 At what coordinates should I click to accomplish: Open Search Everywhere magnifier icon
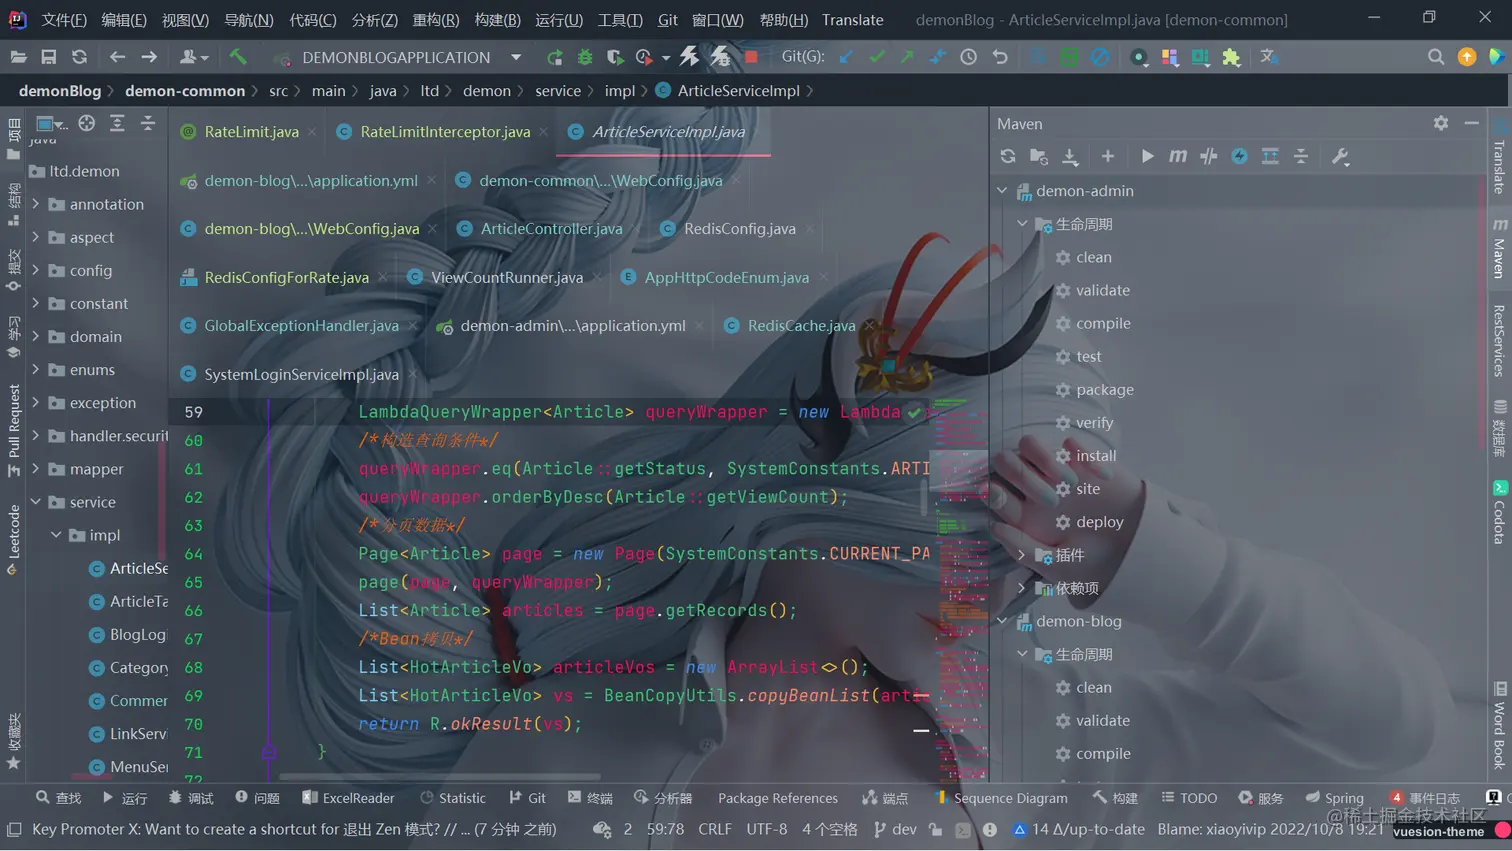tap(1436, 57)
